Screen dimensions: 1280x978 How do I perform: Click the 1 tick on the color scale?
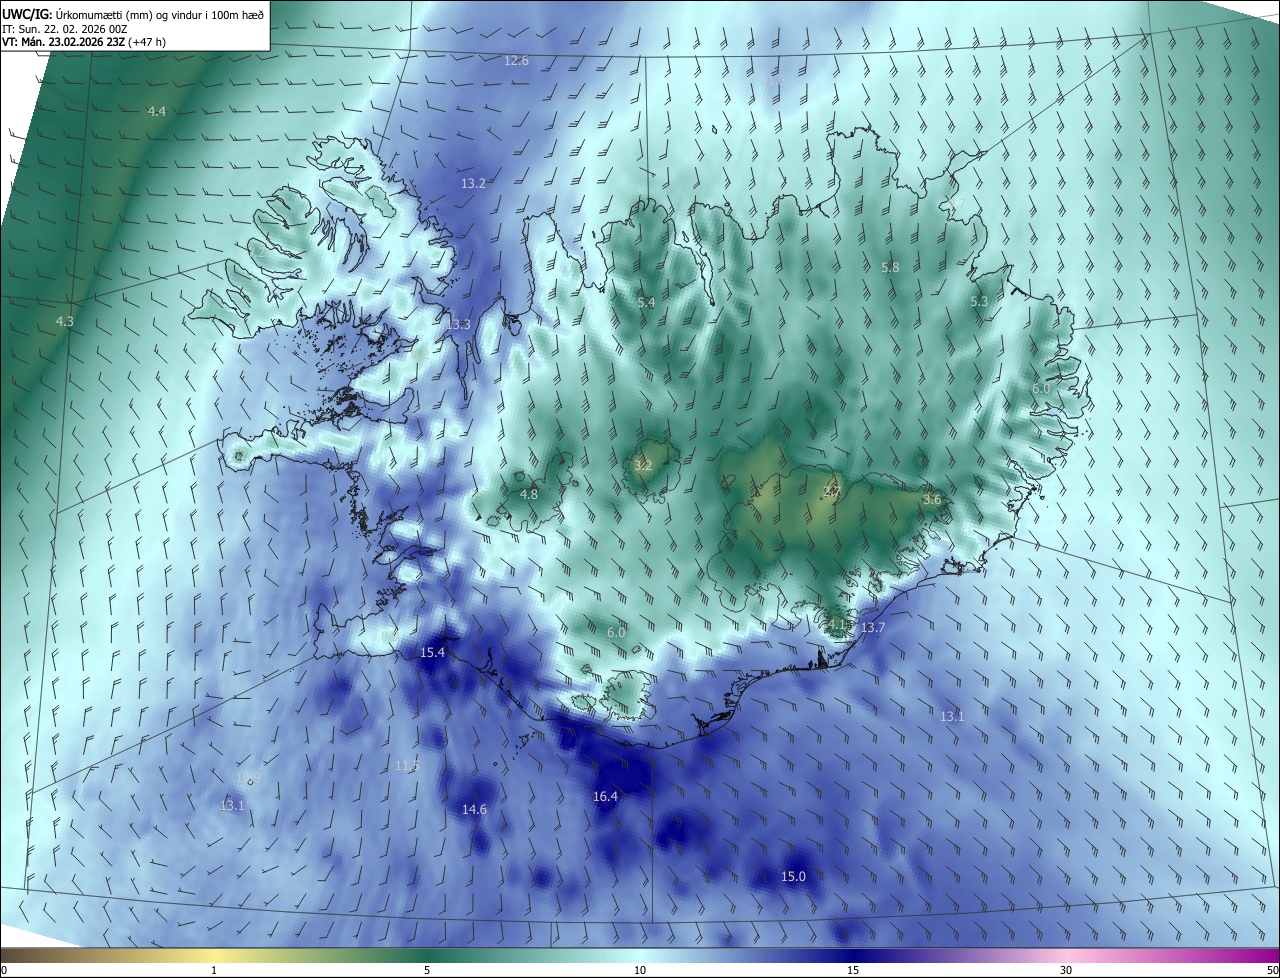pyautogui.click(x=214, y=970)
